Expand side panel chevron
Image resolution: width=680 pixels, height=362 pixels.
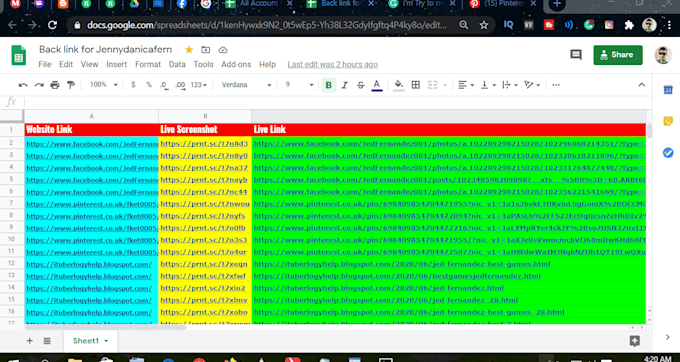pos(667,337)
